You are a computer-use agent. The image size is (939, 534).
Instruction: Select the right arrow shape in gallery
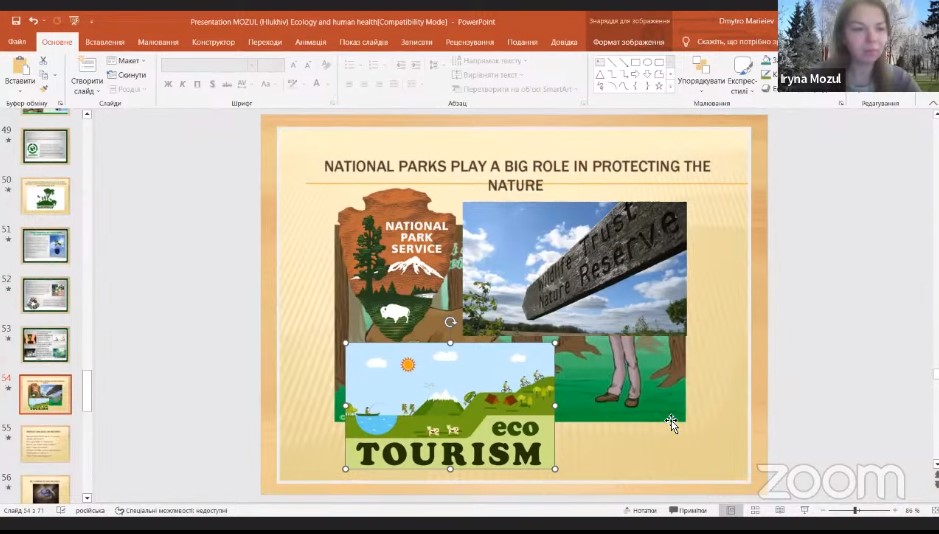pos(635,74)
